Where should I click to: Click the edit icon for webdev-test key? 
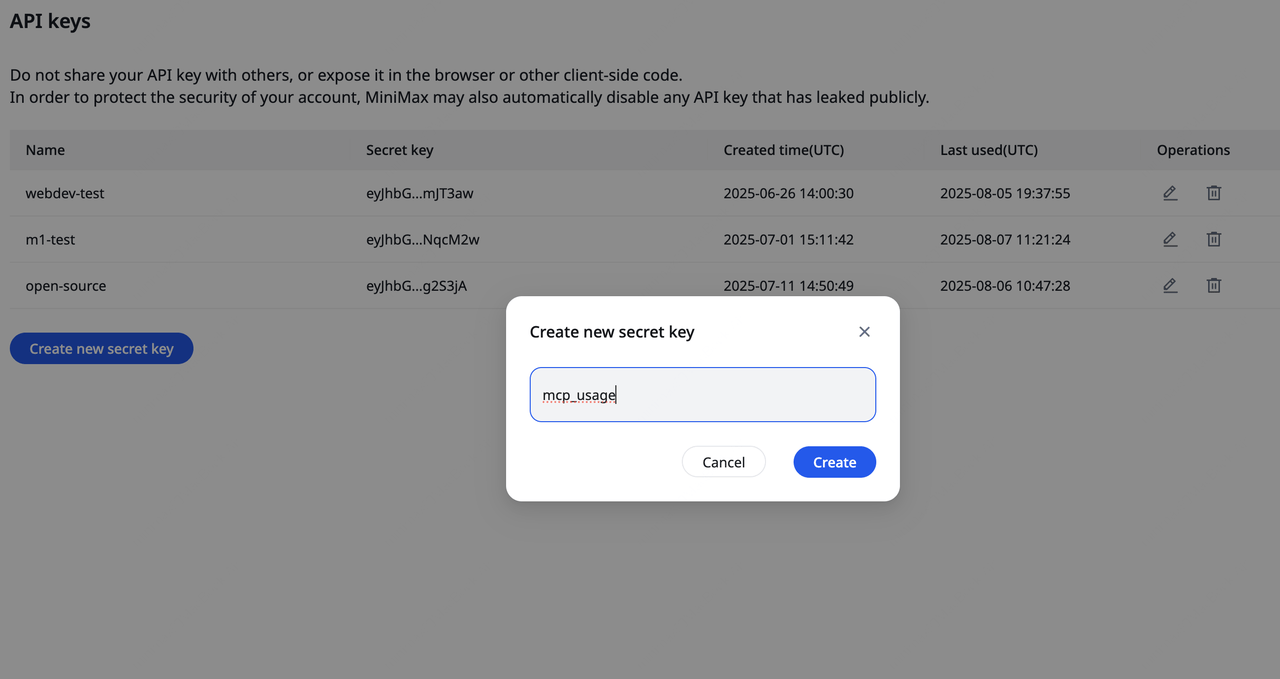pos(1170,193)
